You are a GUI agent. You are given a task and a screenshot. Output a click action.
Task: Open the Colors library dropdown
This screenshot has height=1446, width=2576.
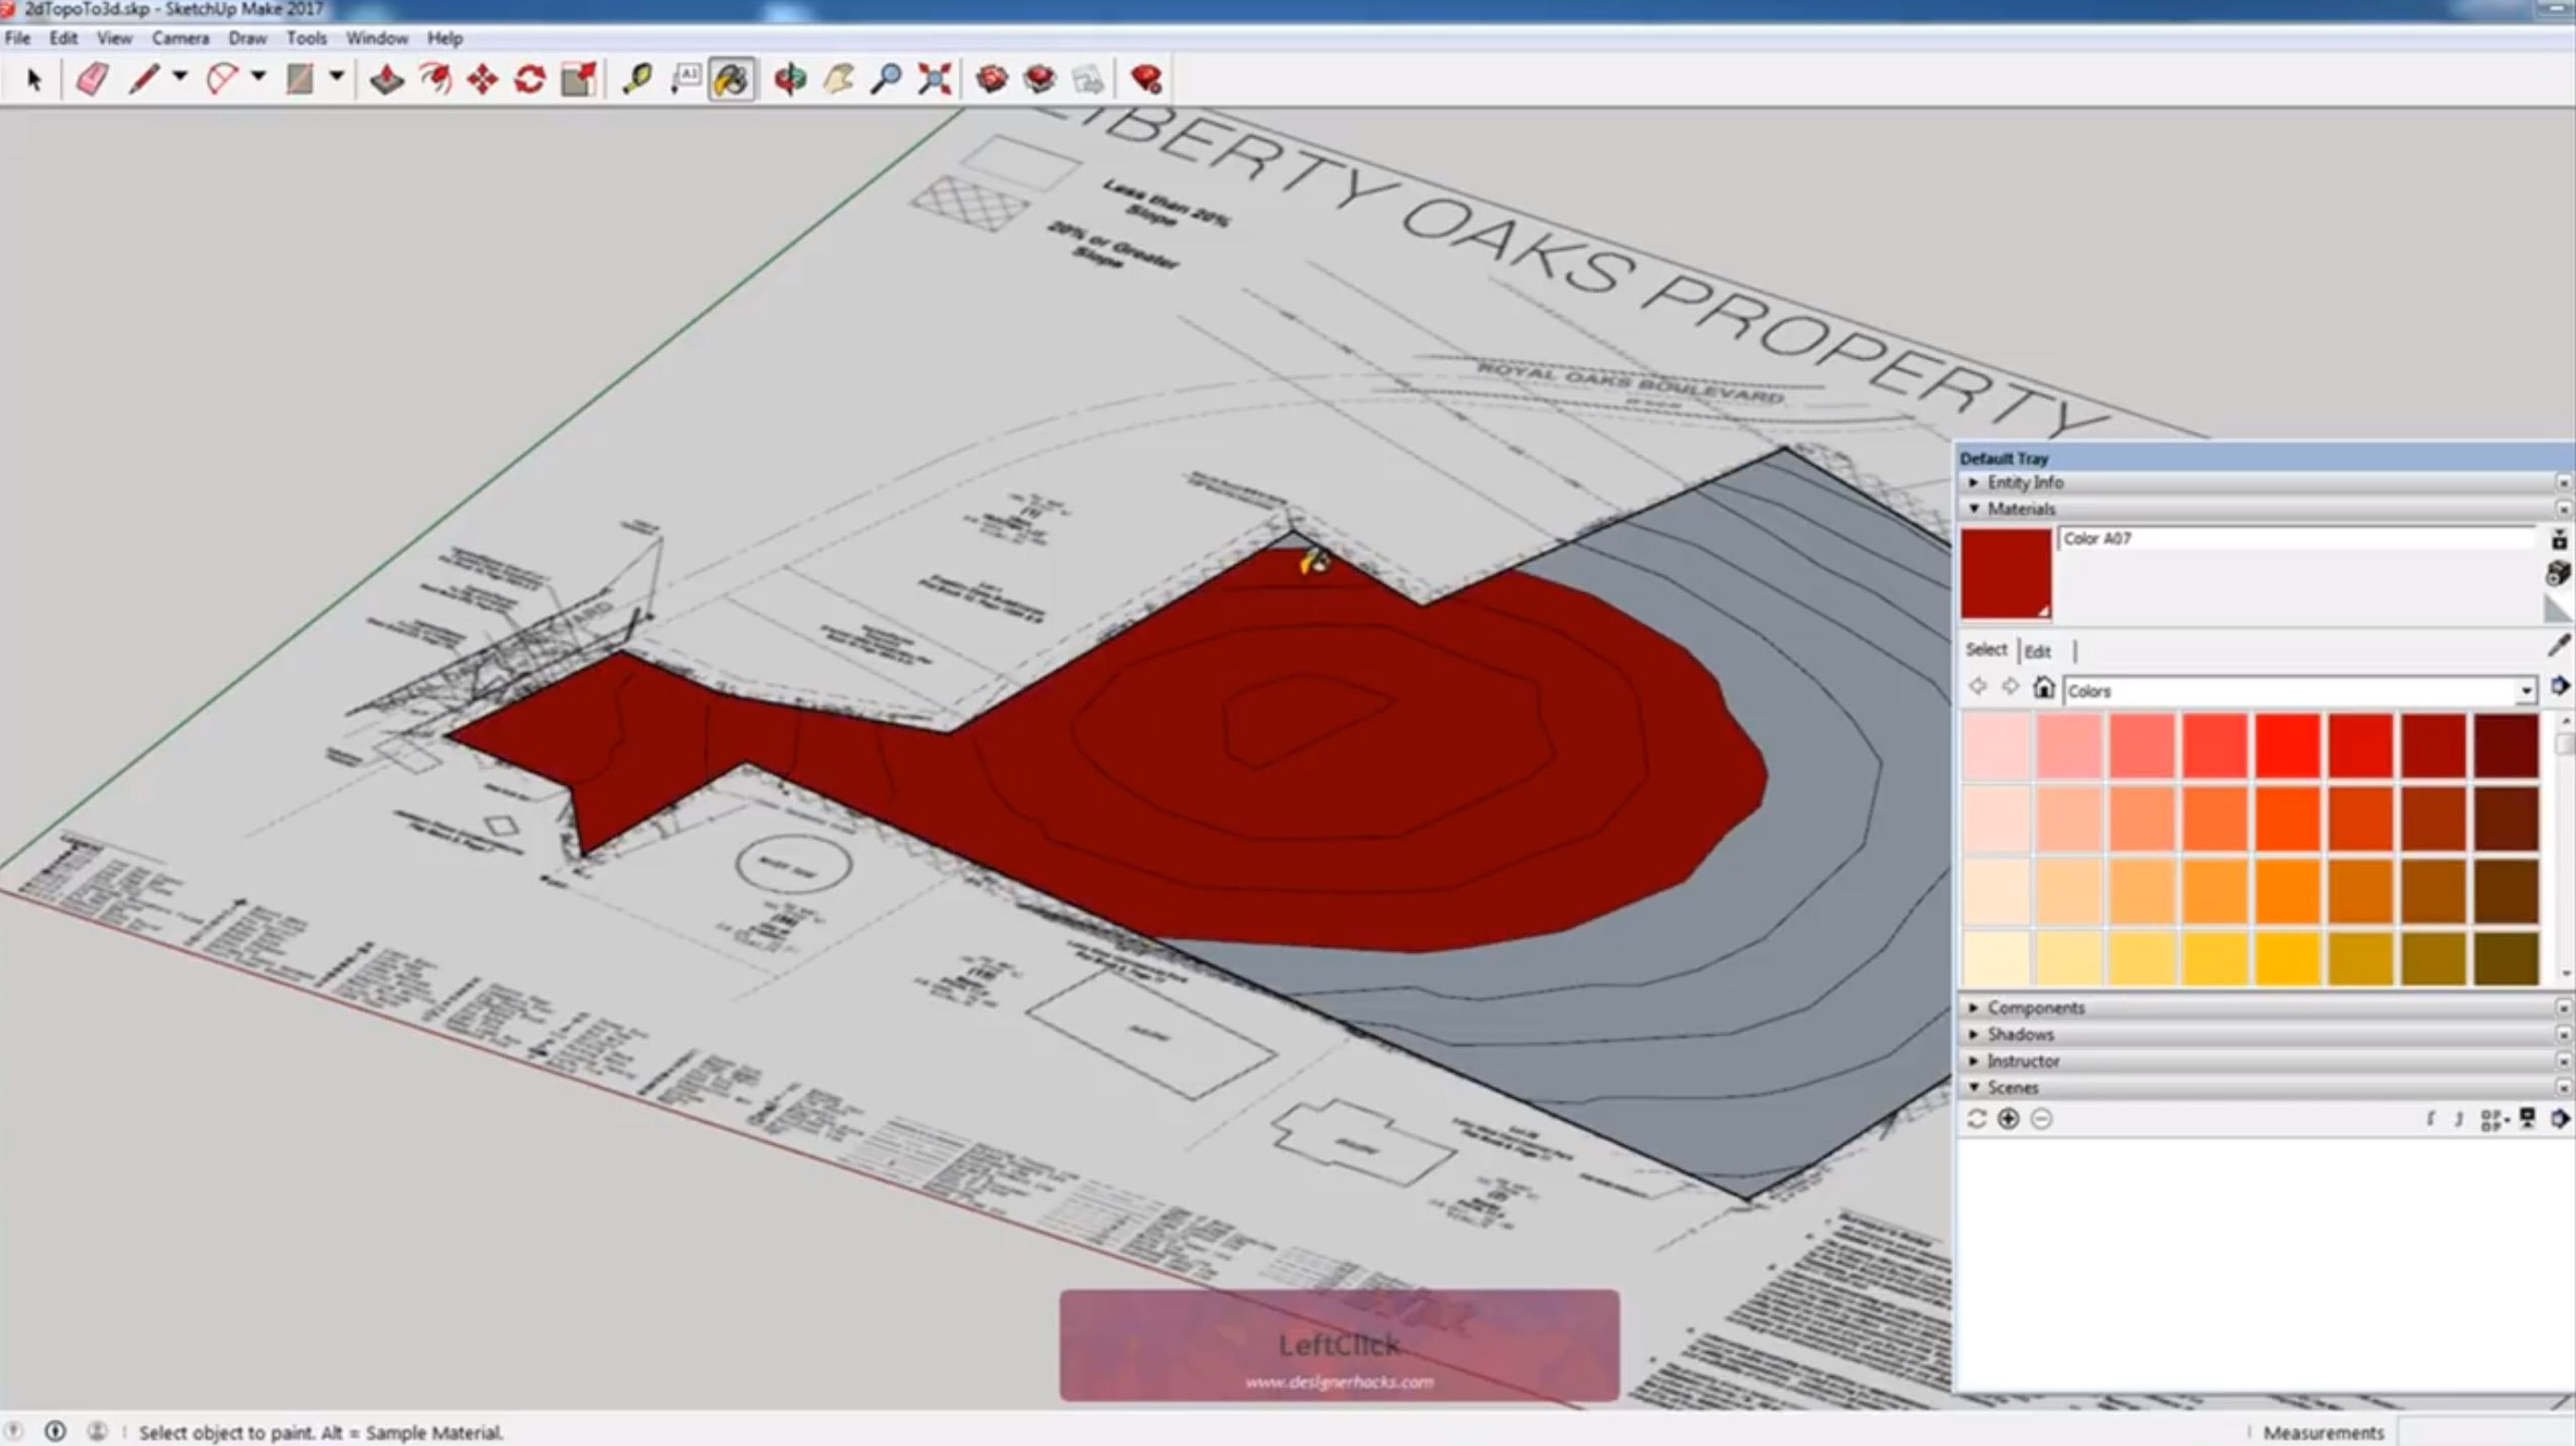(x=2526, y=691)
